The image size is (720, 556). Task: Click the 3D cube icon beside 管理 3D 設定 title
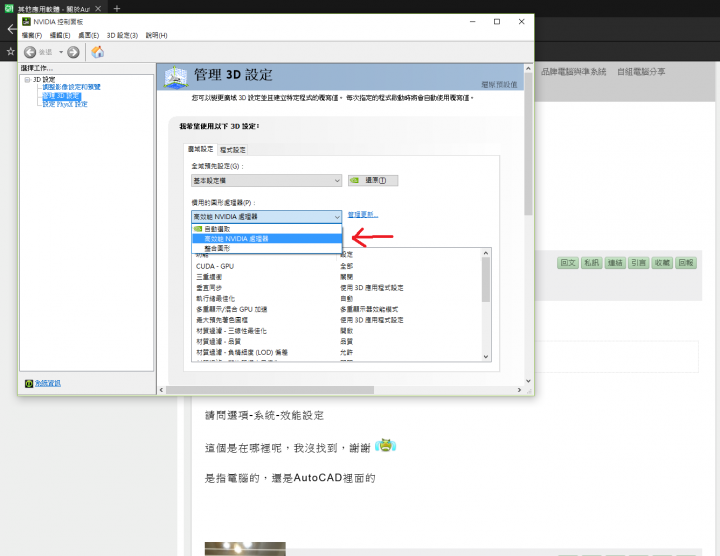click(x=175, y=77)
